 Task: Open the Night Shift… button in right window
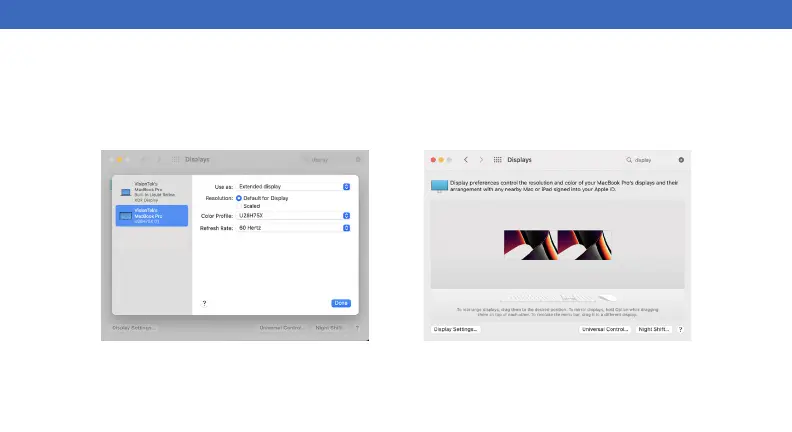pos(654,329)
